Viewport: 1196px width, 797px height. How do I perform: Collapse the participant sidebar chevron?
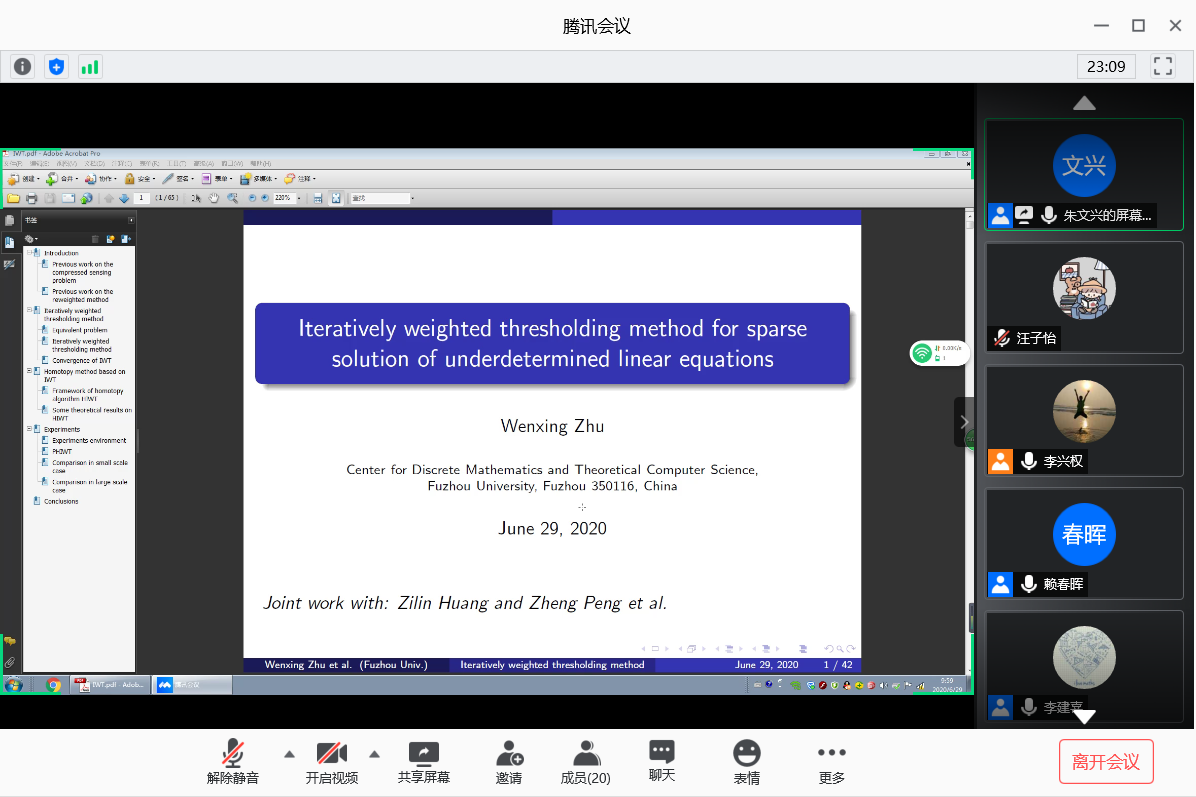point(964,422)
